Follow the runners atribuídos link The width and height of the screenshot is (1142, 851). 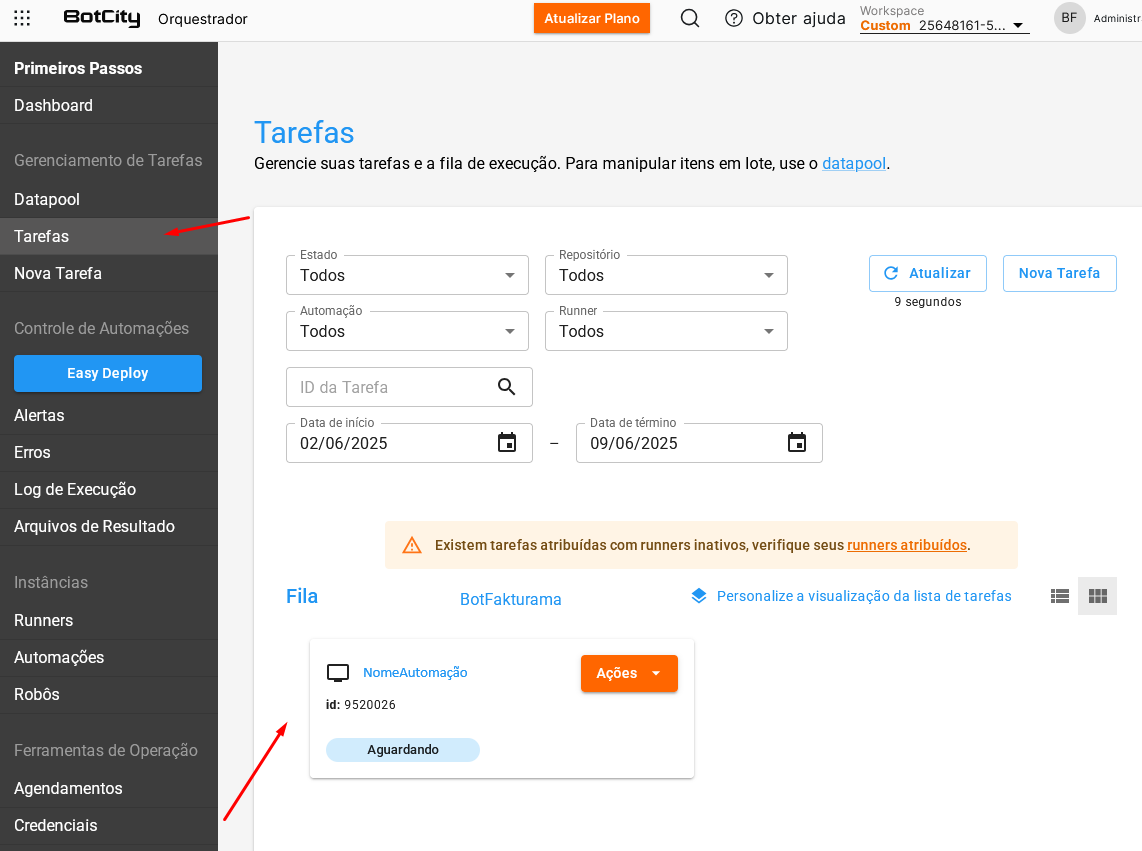click(x=906, y=545)
